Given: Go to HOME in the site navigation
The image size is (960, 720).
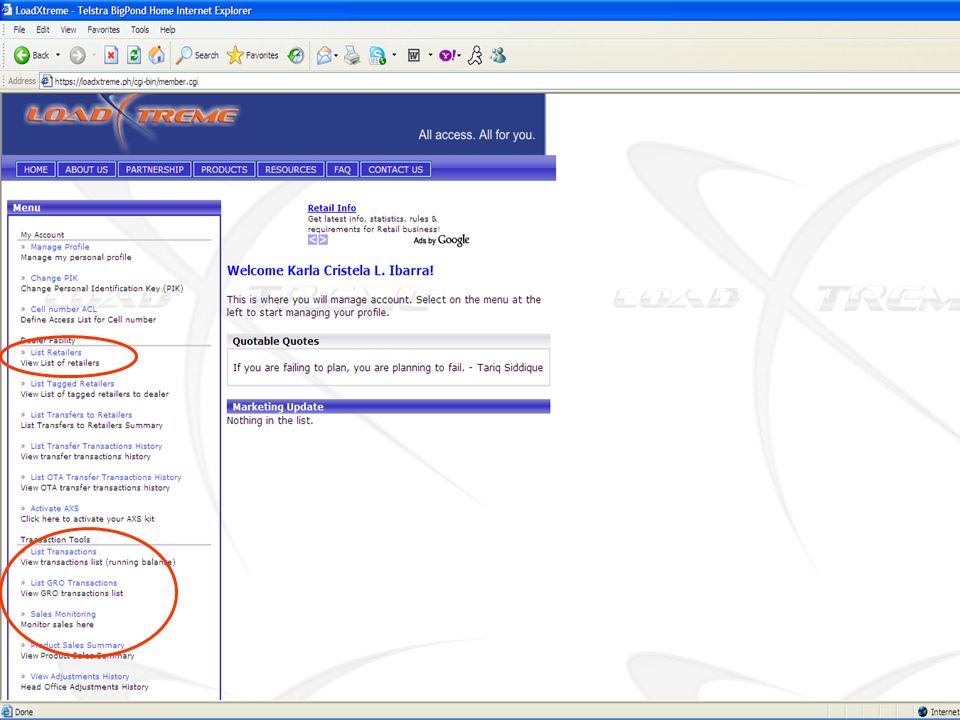Looking at the screenshot, I should tap(36, 170).
